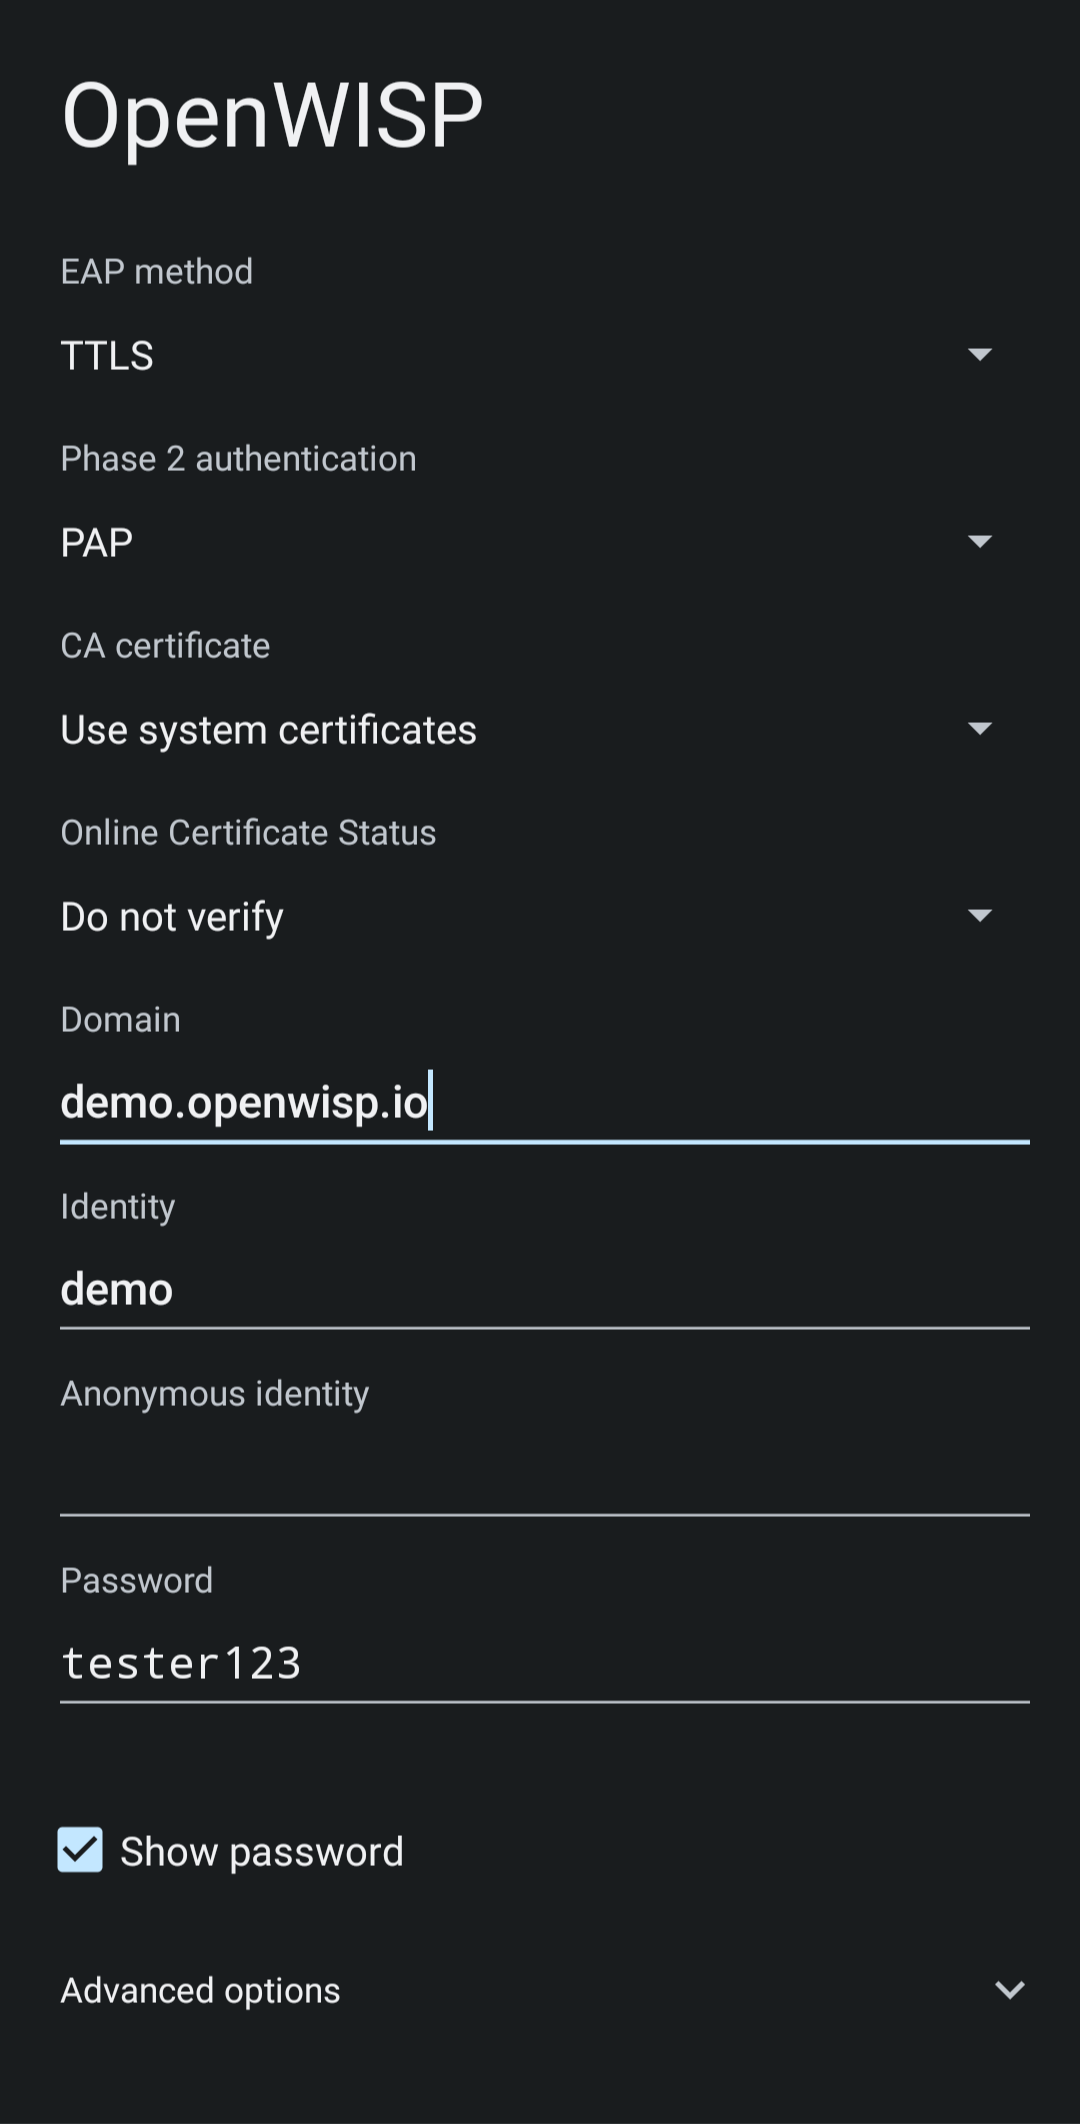Open the EAP method selector showing TTLS

click(x=500, y=355)
